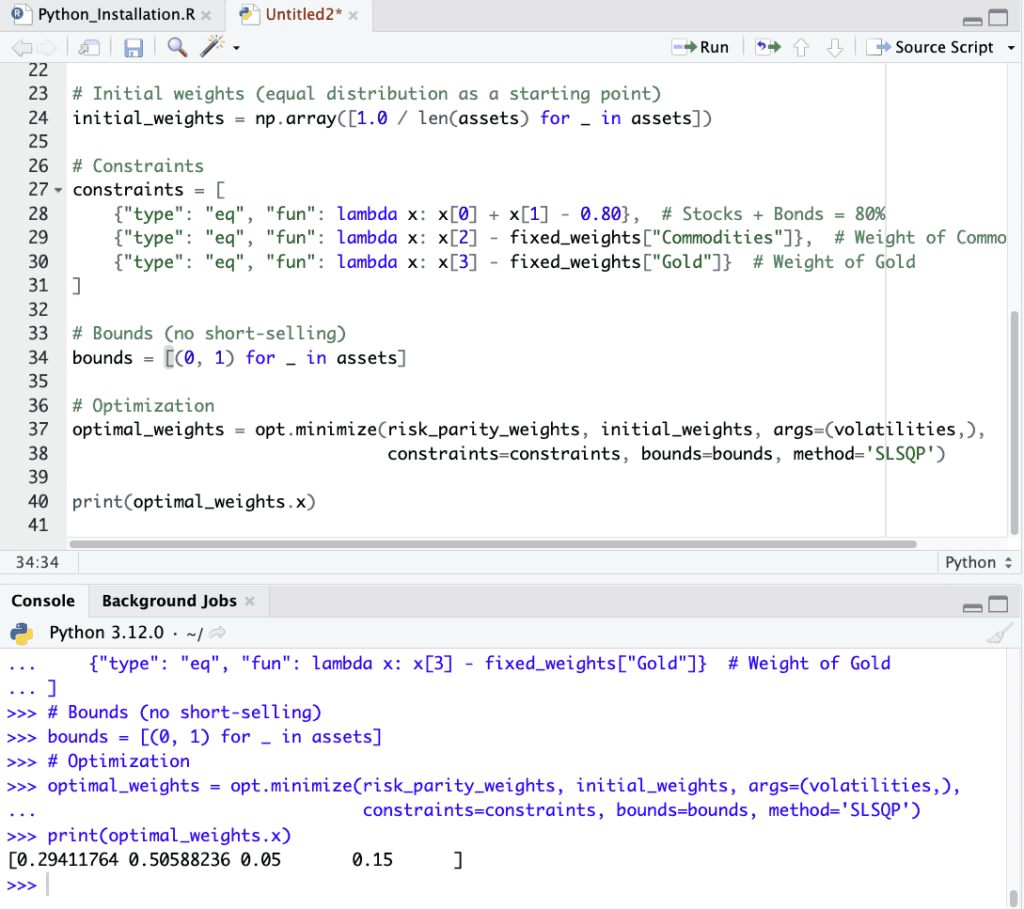Save the current script with the floppy disk icon

pos(133,47)
